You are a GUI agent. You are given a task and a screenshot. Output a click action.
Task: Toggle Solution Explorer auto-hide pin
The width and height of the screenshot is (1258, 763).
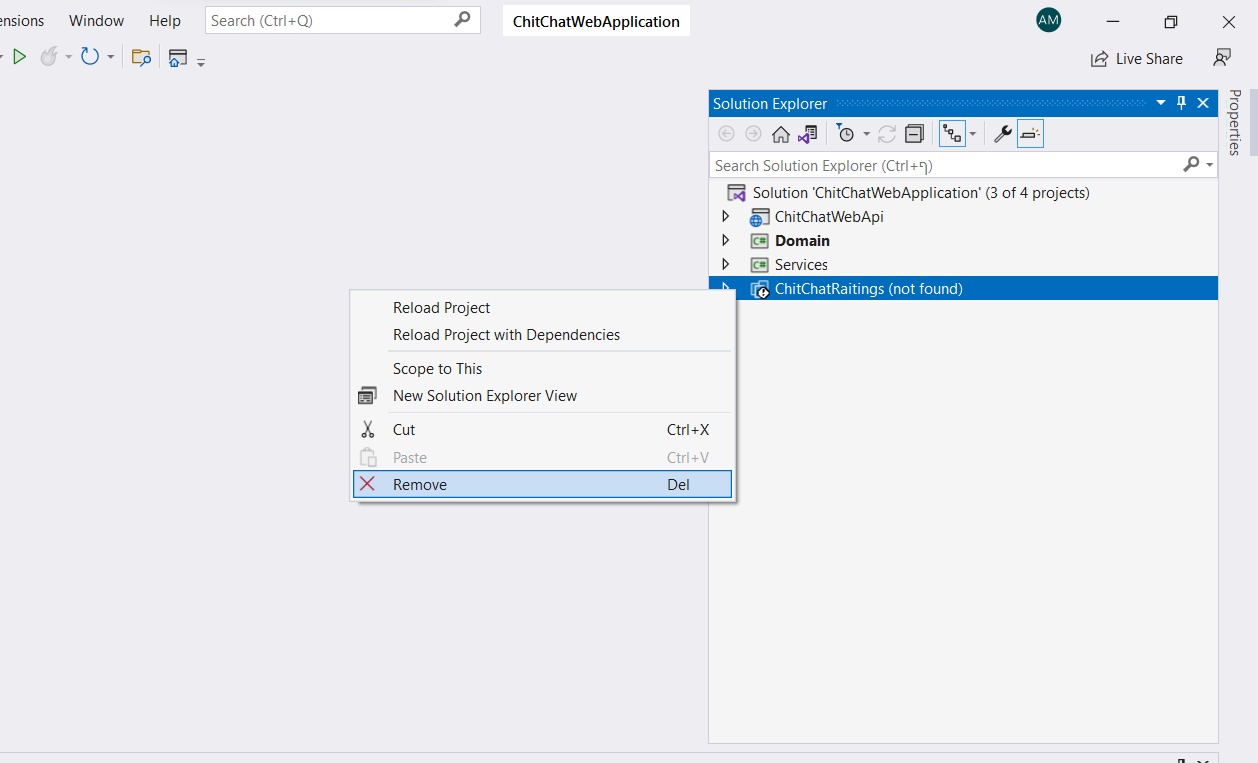(1182, 103)
